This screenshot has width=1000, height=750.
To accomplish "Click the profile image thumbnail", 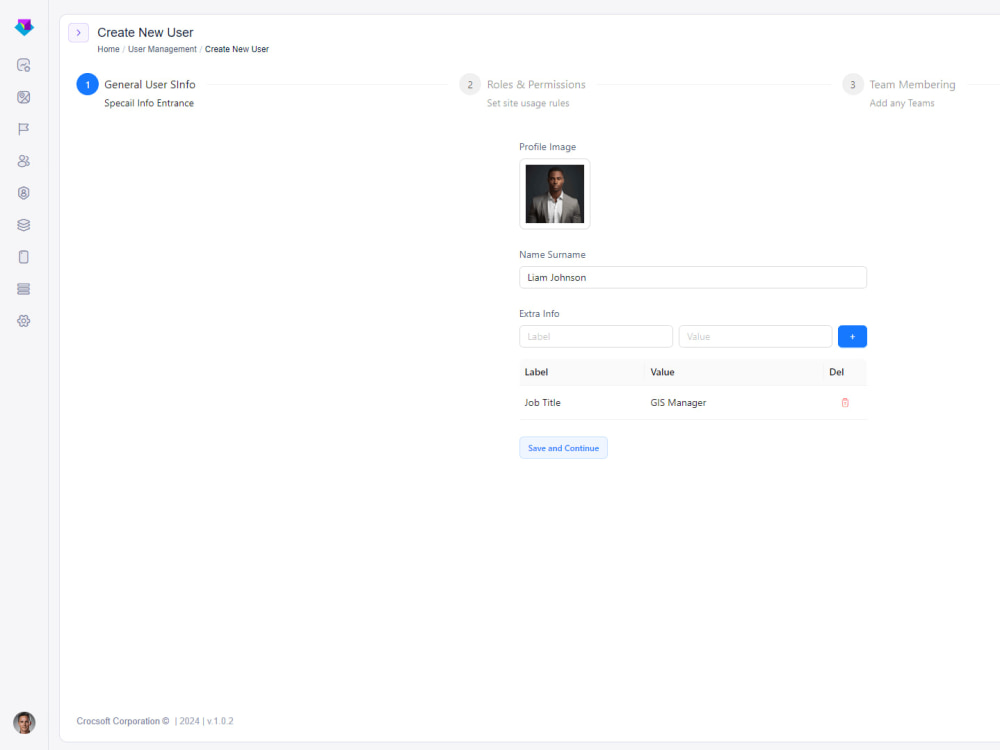I will click(x=554, y=194).
